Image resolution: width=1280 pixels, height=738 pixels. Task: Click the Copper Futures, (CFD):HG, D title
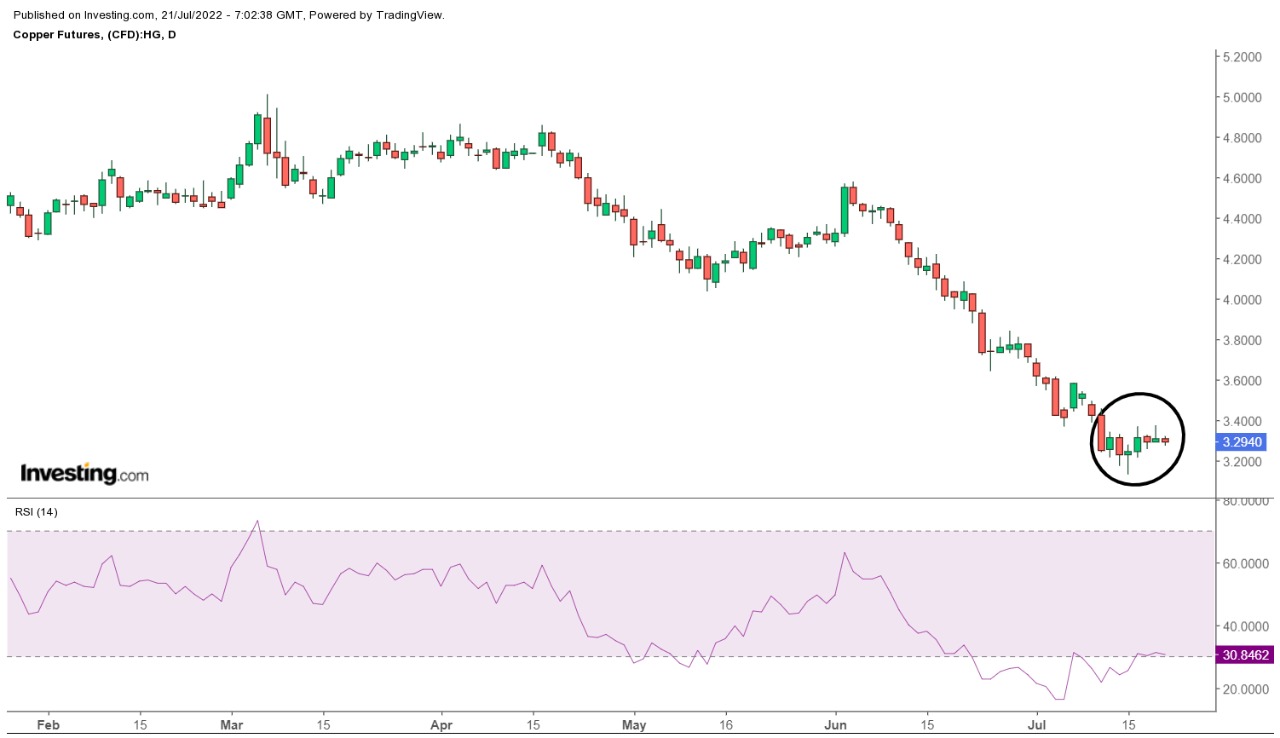point(95,34)
